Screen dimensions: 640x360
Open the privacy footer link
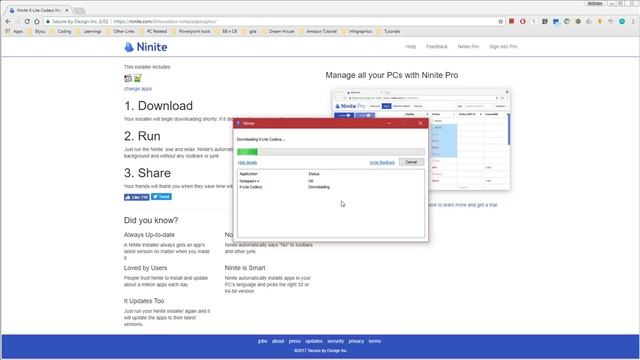coord(356,341)
